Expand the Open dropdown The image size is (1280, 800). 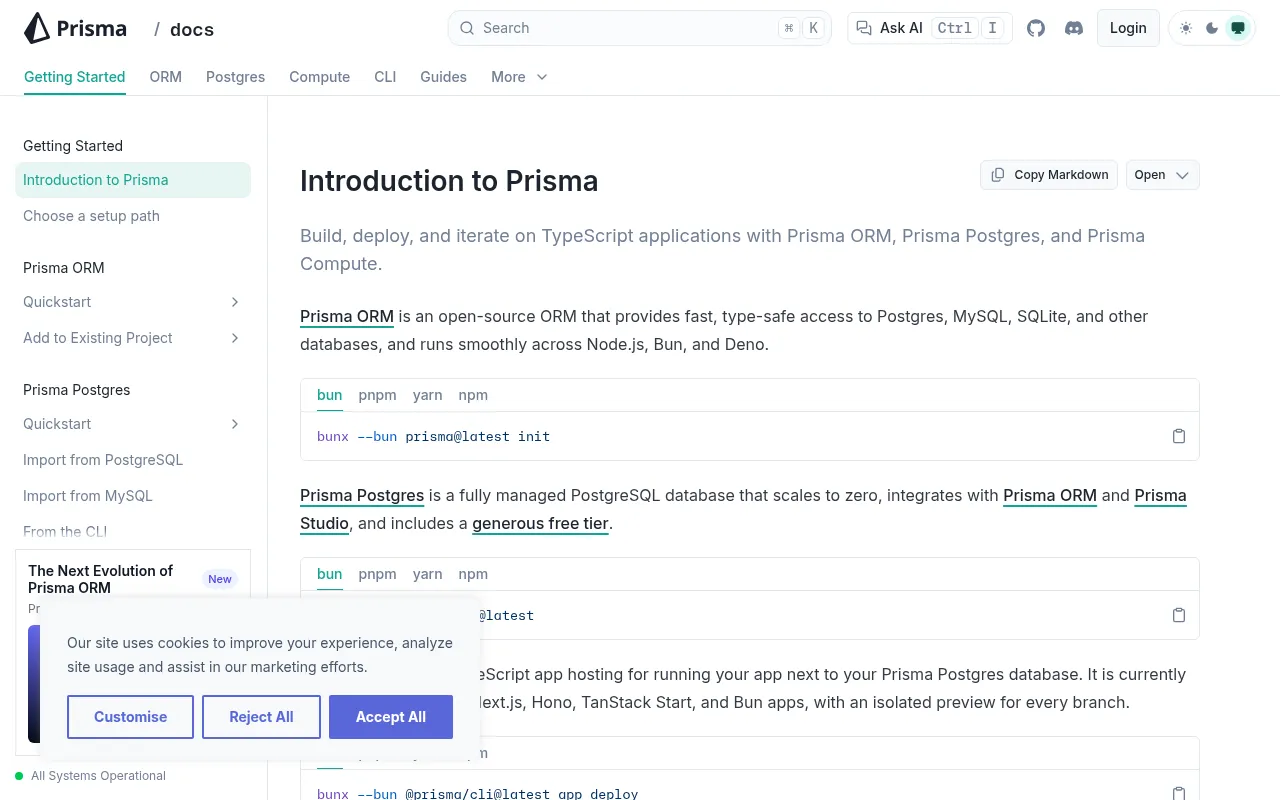(1162, 175)
